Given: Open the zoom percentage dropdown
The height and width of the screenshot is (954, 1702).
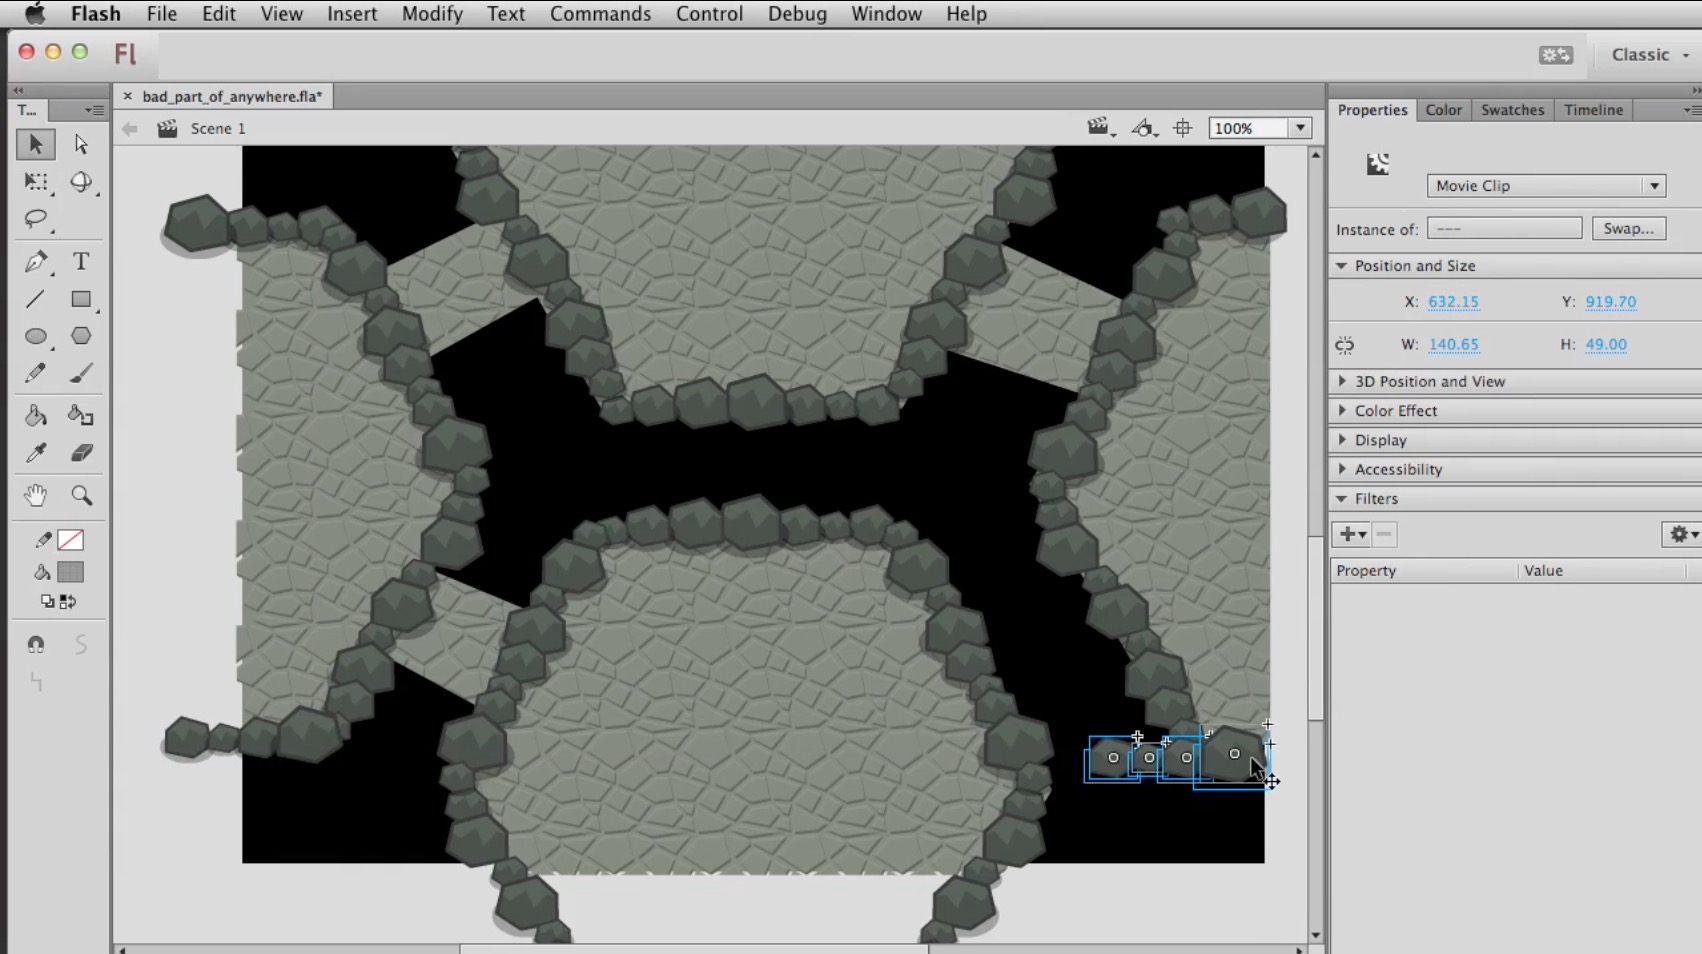Looking at the screenshot, I should 1300,128.
